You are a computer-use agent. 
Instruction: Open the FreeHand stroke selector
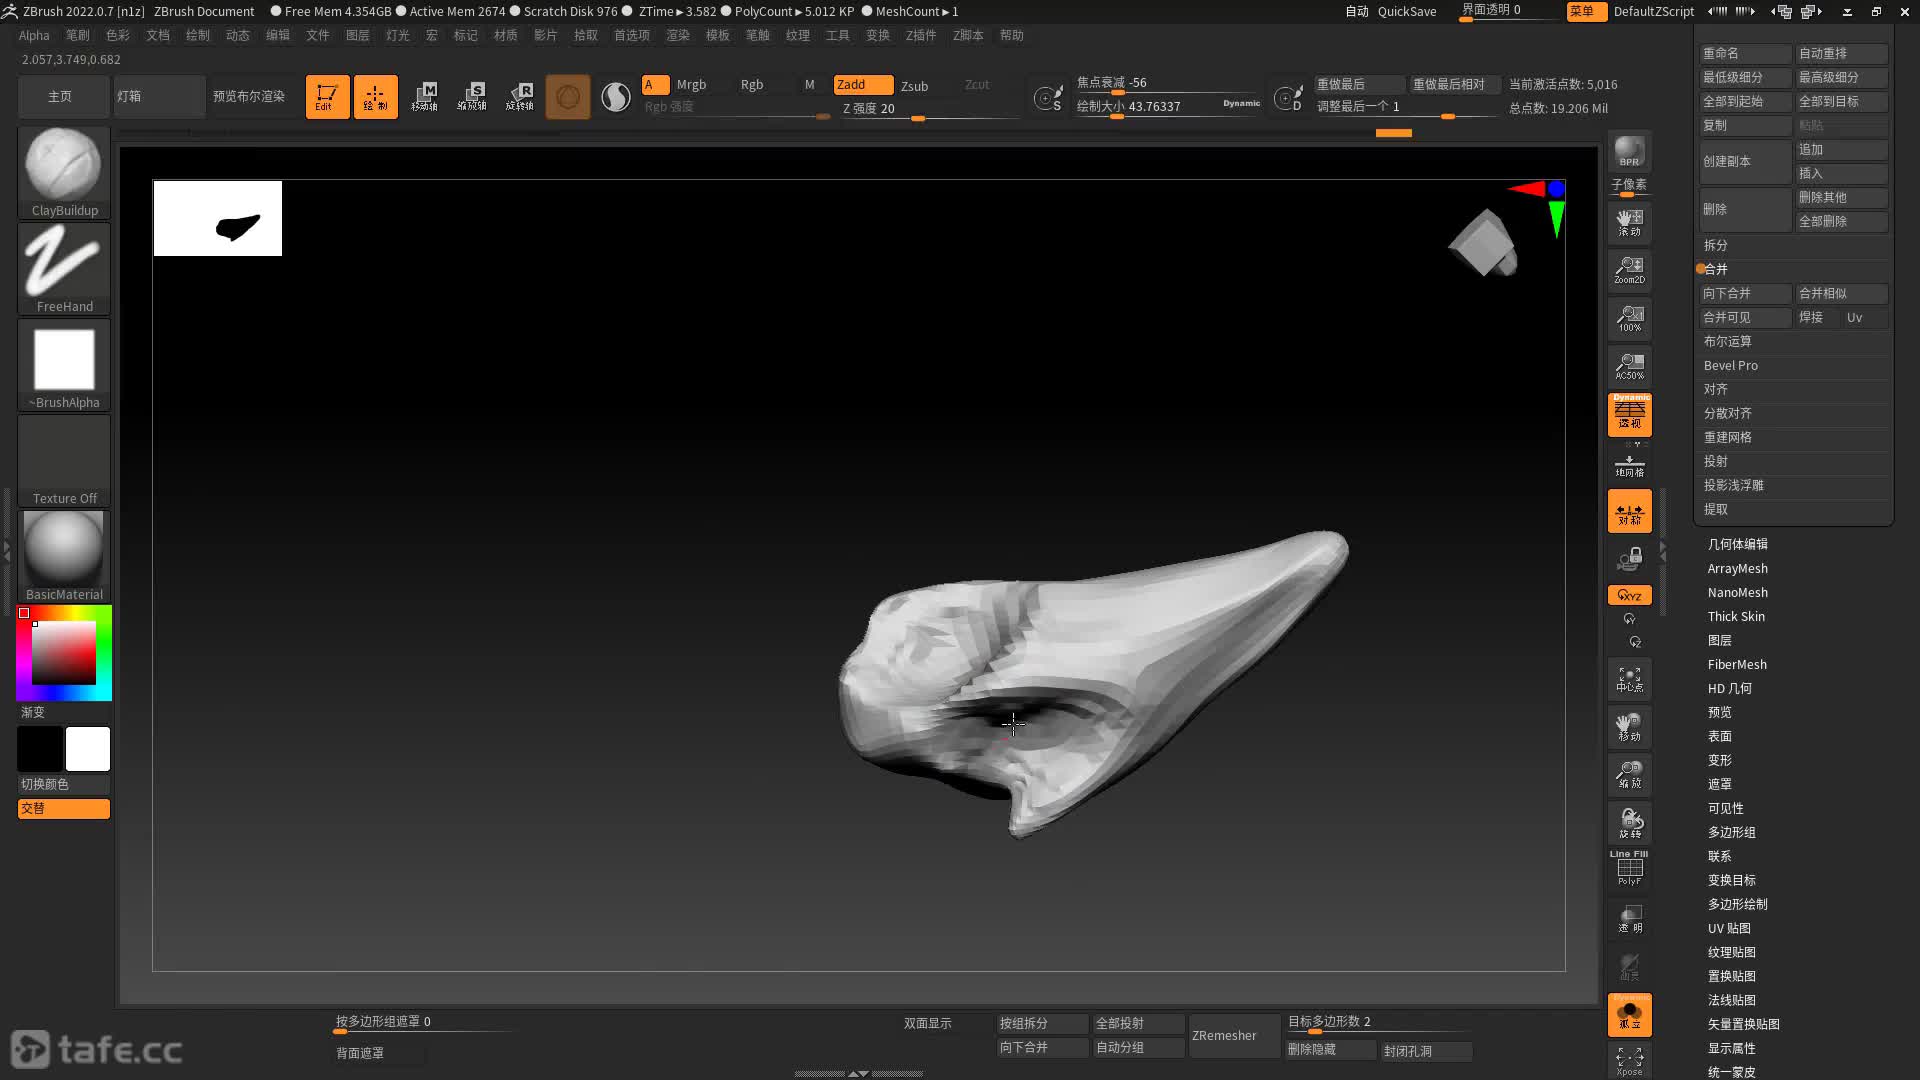(64, 262)
